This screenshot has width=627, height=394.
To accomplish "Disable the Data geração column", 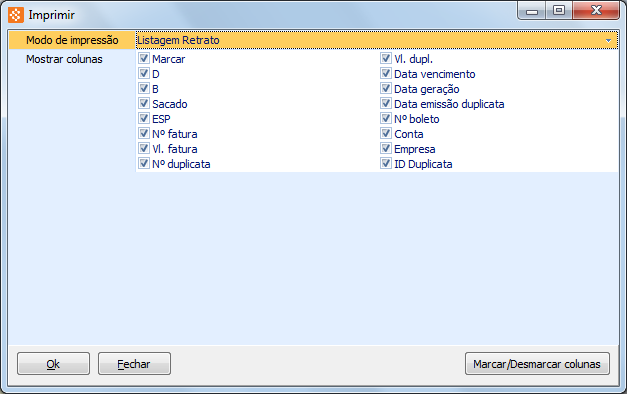I will [385, 88].
